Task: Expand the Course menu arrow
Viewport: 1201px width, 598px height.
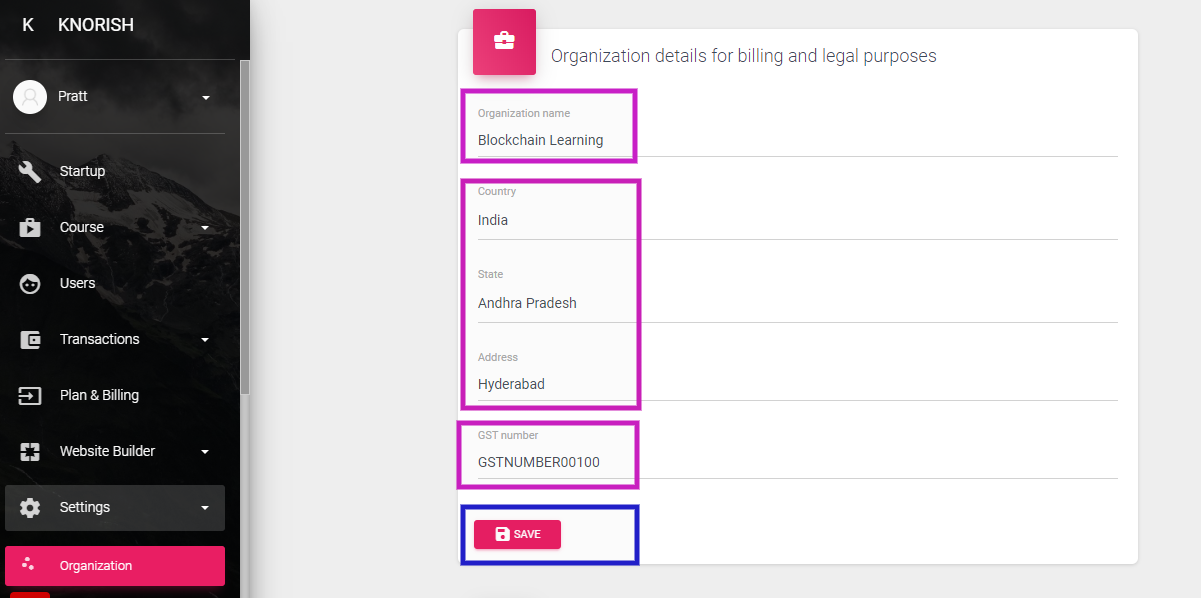Action: click(x=205, y=228)
